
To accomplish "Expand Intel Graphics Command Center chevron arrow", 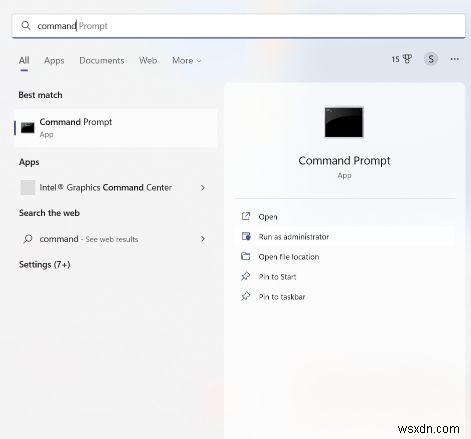I will pos(203,188).
